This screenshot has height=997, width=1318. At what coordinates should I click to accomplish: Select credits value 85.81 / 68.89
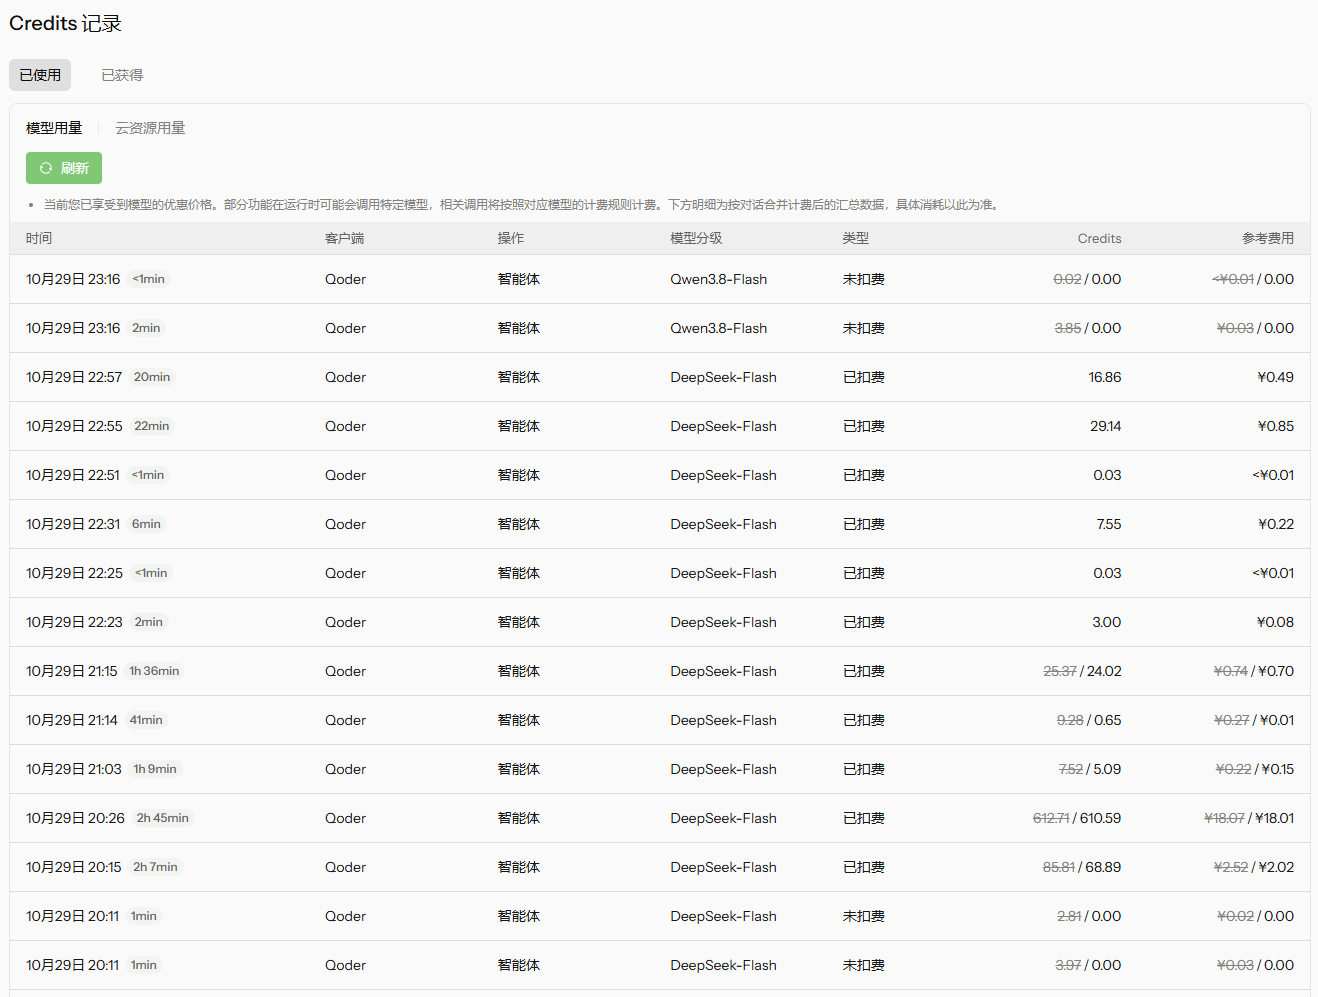tap(1082, 867)
